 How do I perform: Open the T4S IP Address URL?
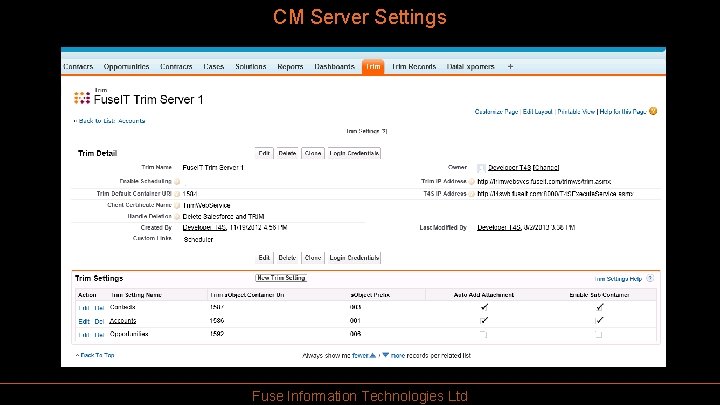[x=556, y=194]
